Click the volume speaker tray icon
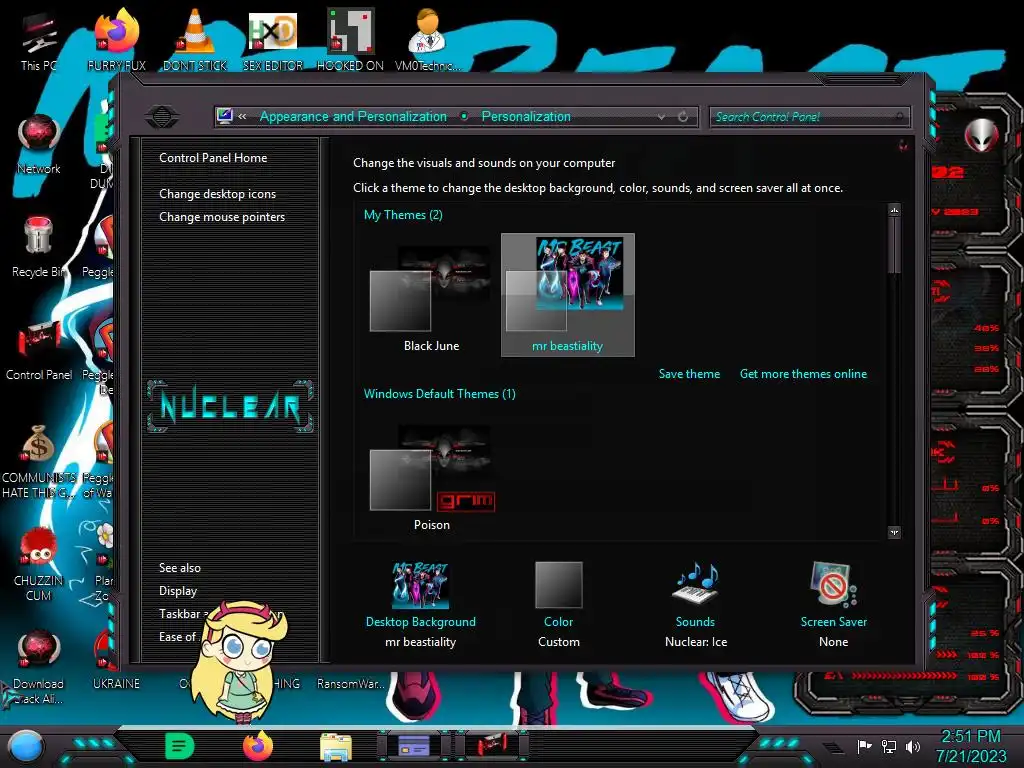 [x=912, y=746]
